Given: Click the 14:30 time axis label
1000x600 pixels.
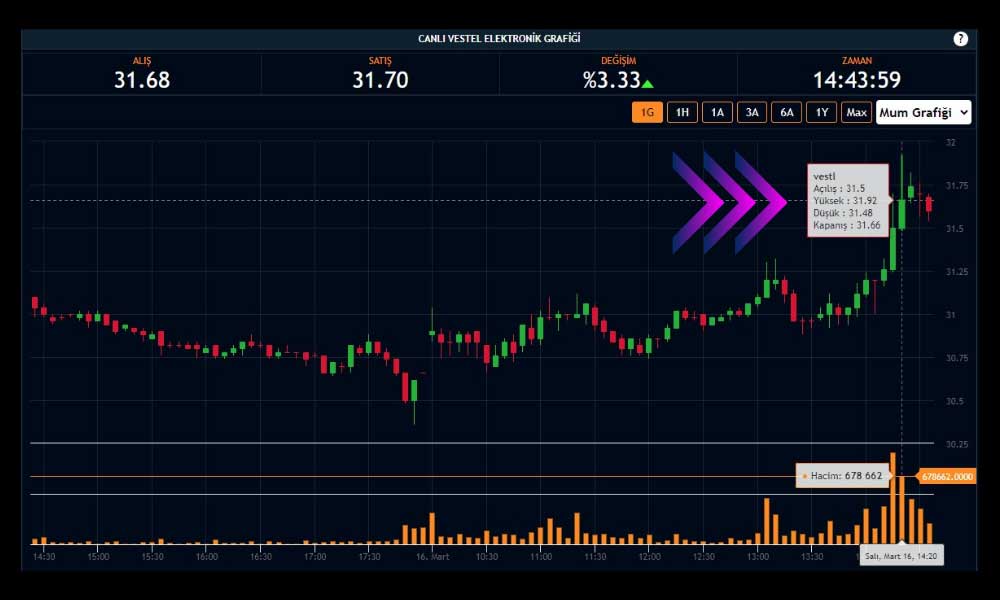Looking at the screenshot, I should (44, 557).
